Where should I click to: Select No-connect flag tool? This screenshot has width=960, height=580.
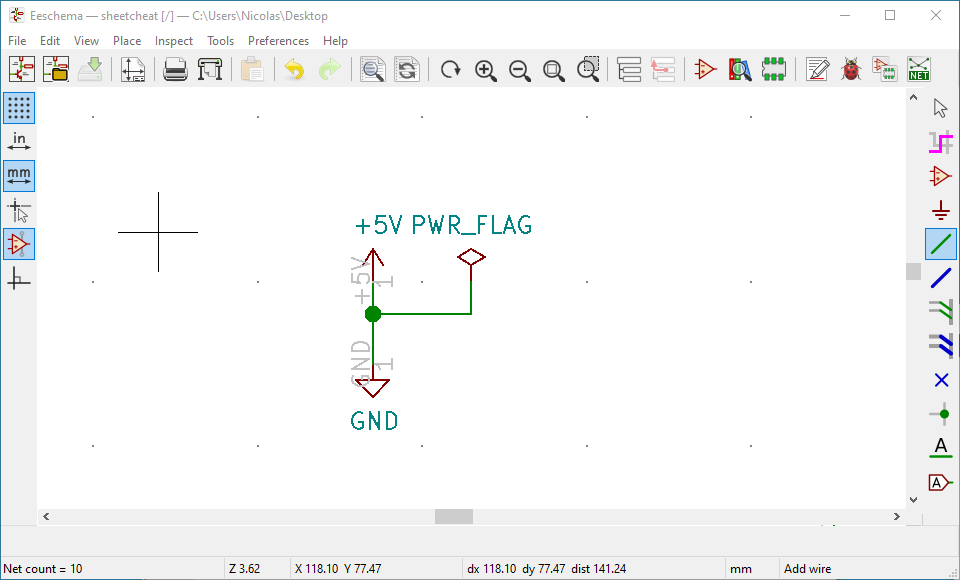coord(941,380)
